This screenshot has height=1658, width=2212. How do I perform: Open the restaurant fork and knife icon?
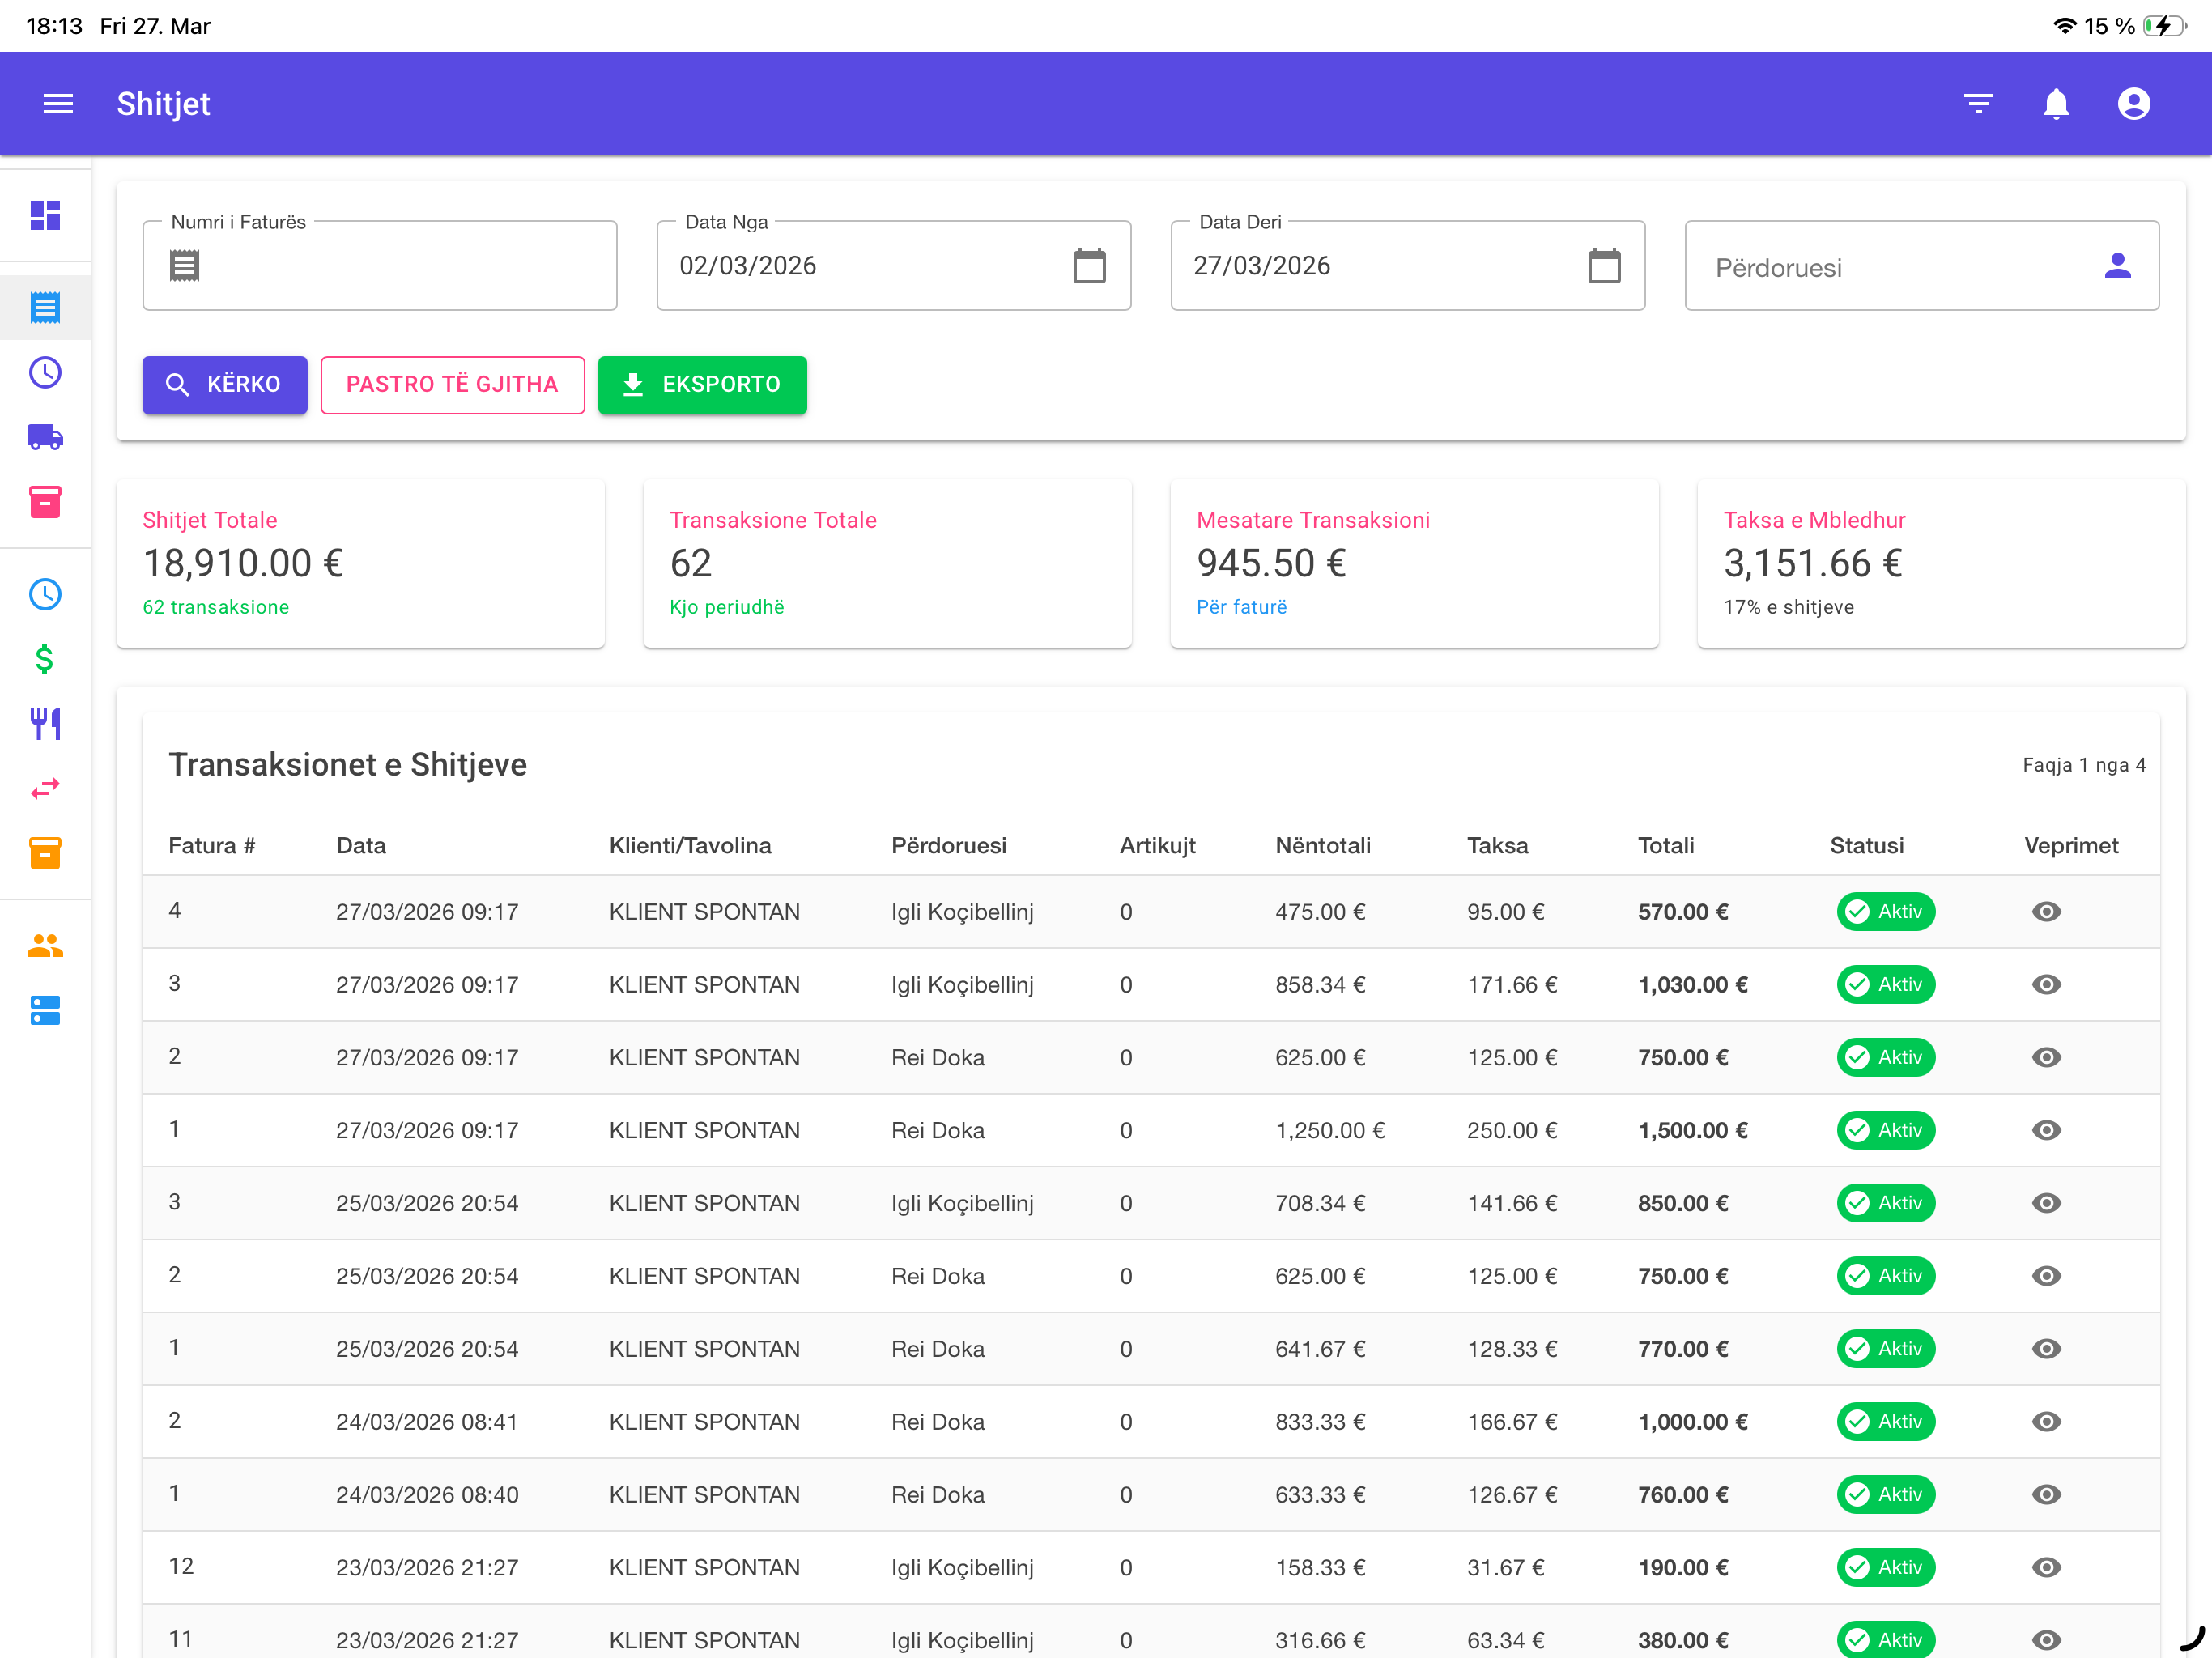pyautogui.click(x=45, y=723)
